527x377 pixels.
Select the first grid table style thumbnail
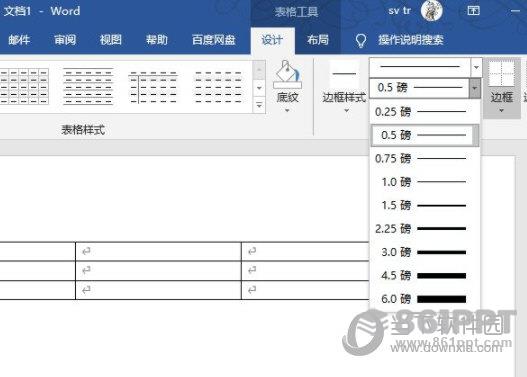pyautogui.click(x=24, y=86)
